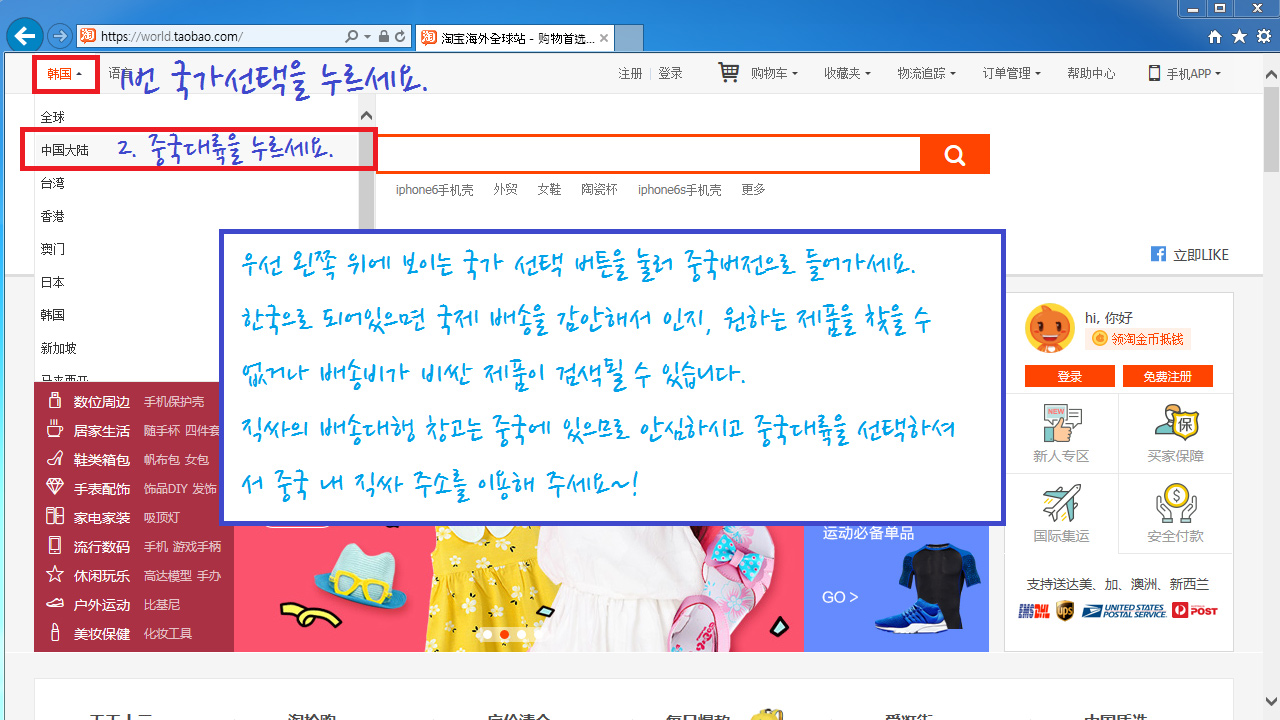Click the 数位周边 category icon
The height and width of the screenshot is (720, 1280).
coord(55,401)
